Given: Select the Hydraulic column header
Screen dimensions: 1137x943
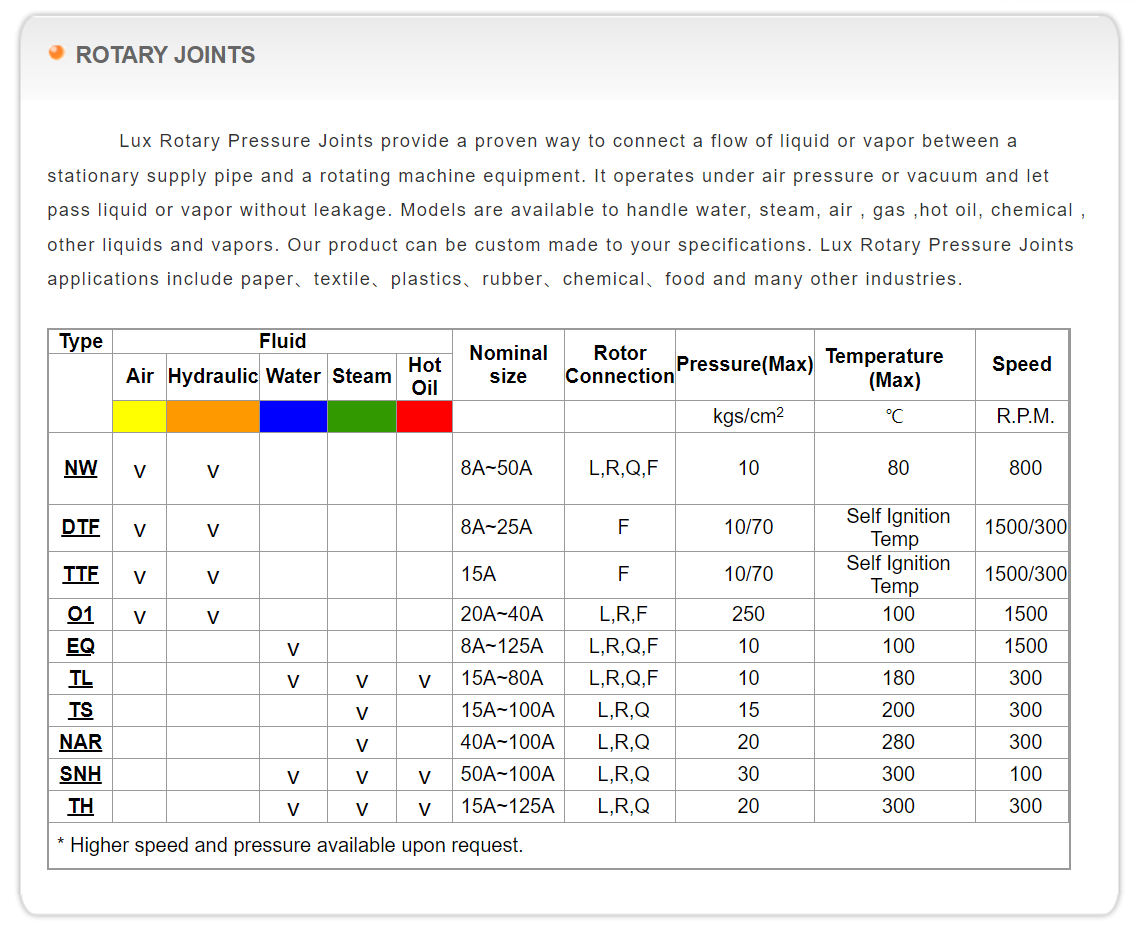Looking at the screenshot, I should tap(212, 376).
